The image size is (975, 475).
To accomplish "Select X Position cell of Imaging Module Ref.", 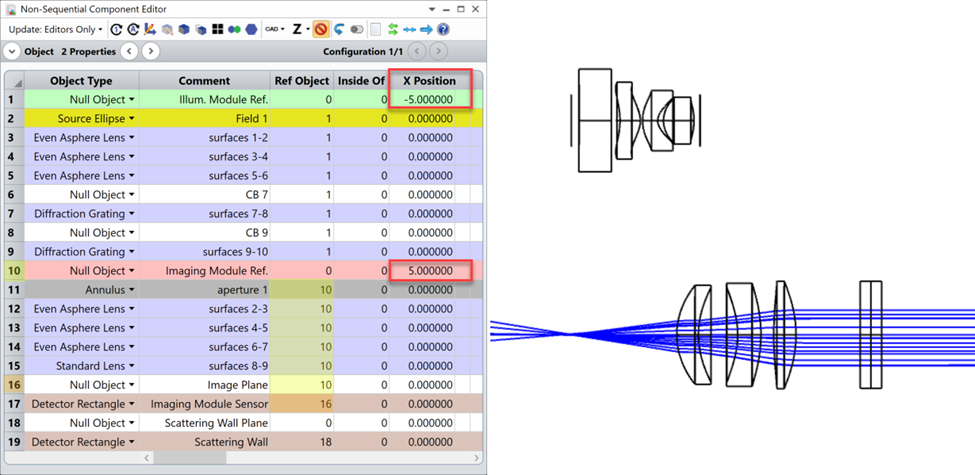I will pyautogui.click(x=428, y=271).
